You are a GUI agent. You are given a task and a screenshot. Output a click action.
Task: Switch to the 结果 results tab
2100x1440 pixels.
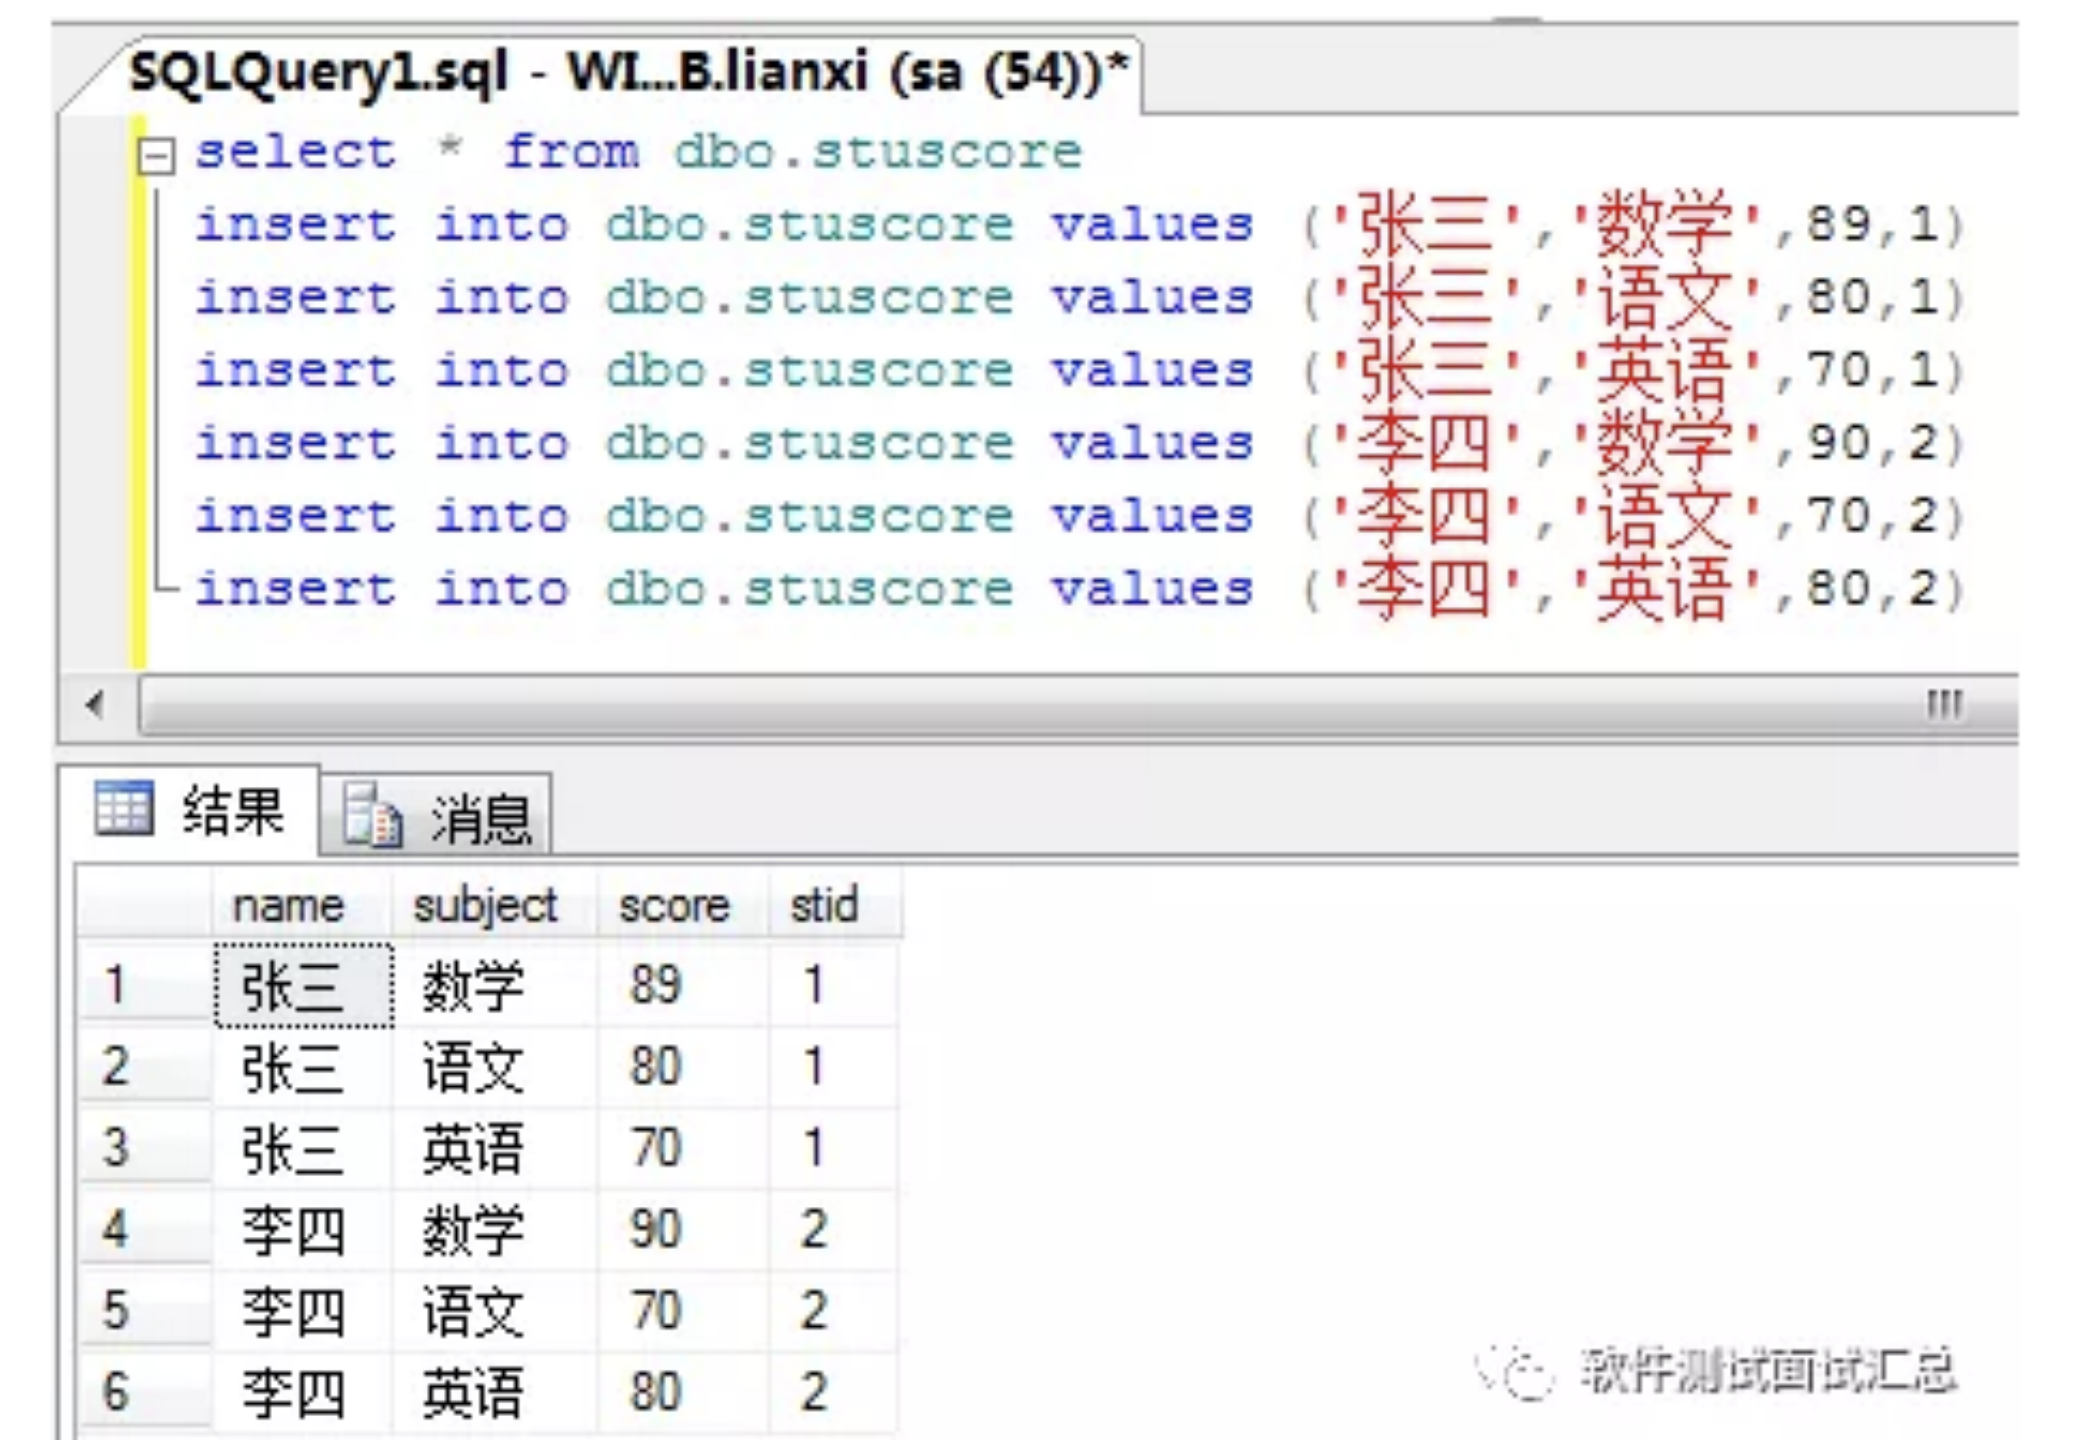pos(190,810)
